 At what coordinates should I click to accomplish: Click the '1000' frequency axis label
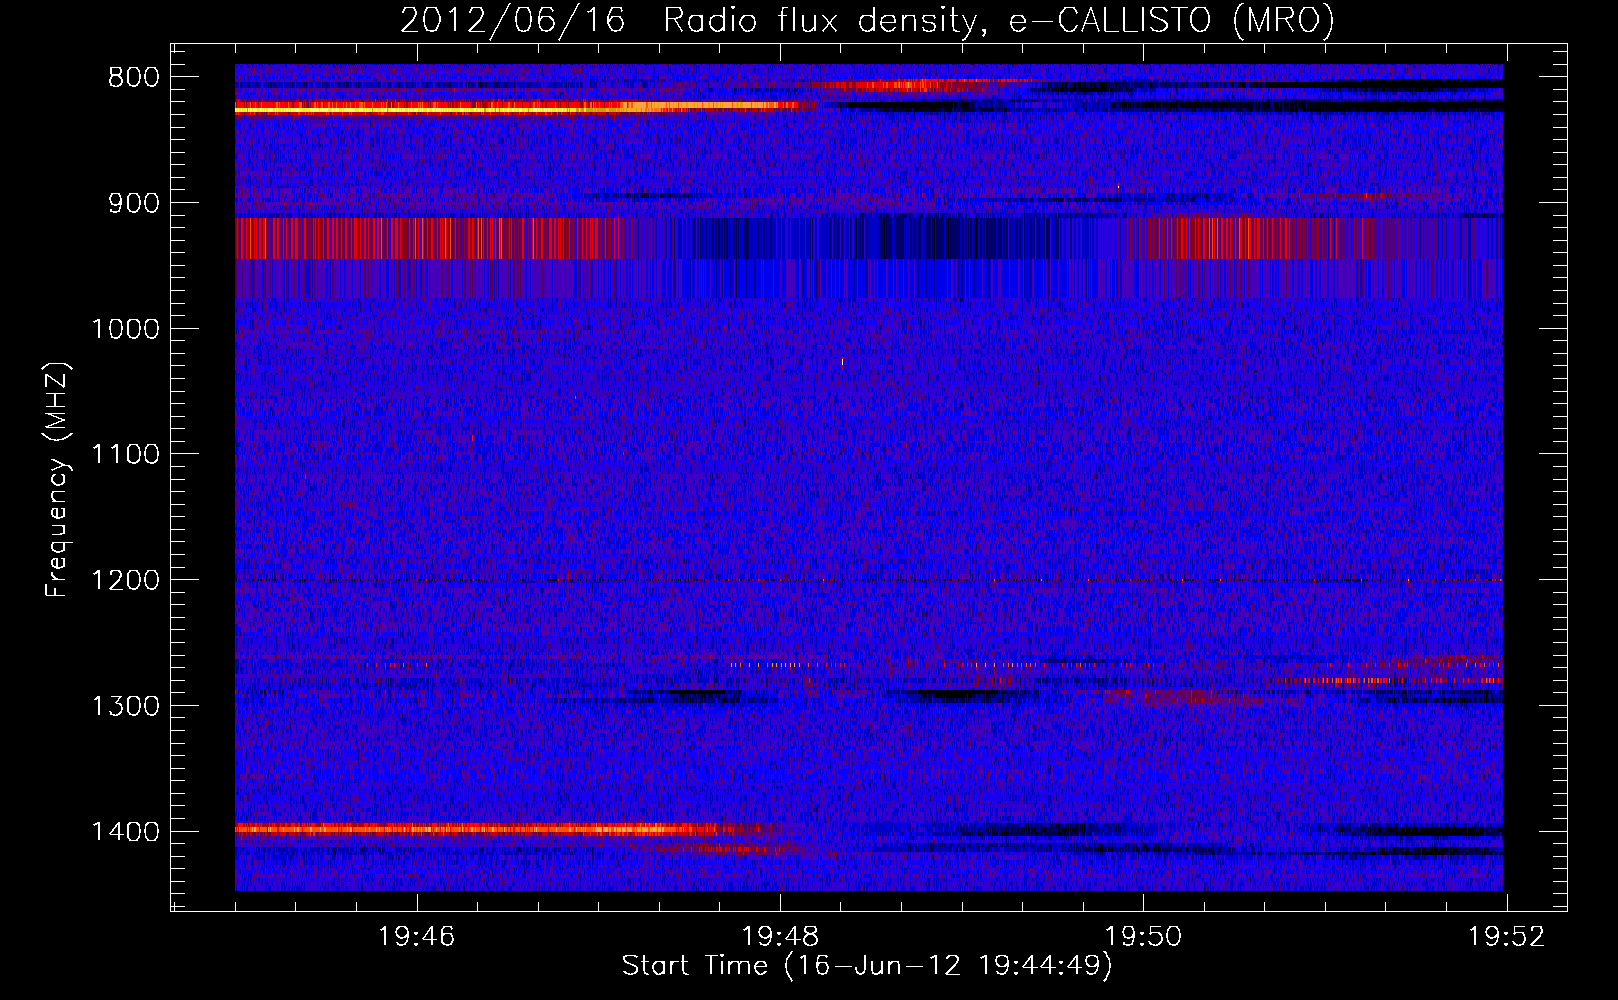click(125, 329)
